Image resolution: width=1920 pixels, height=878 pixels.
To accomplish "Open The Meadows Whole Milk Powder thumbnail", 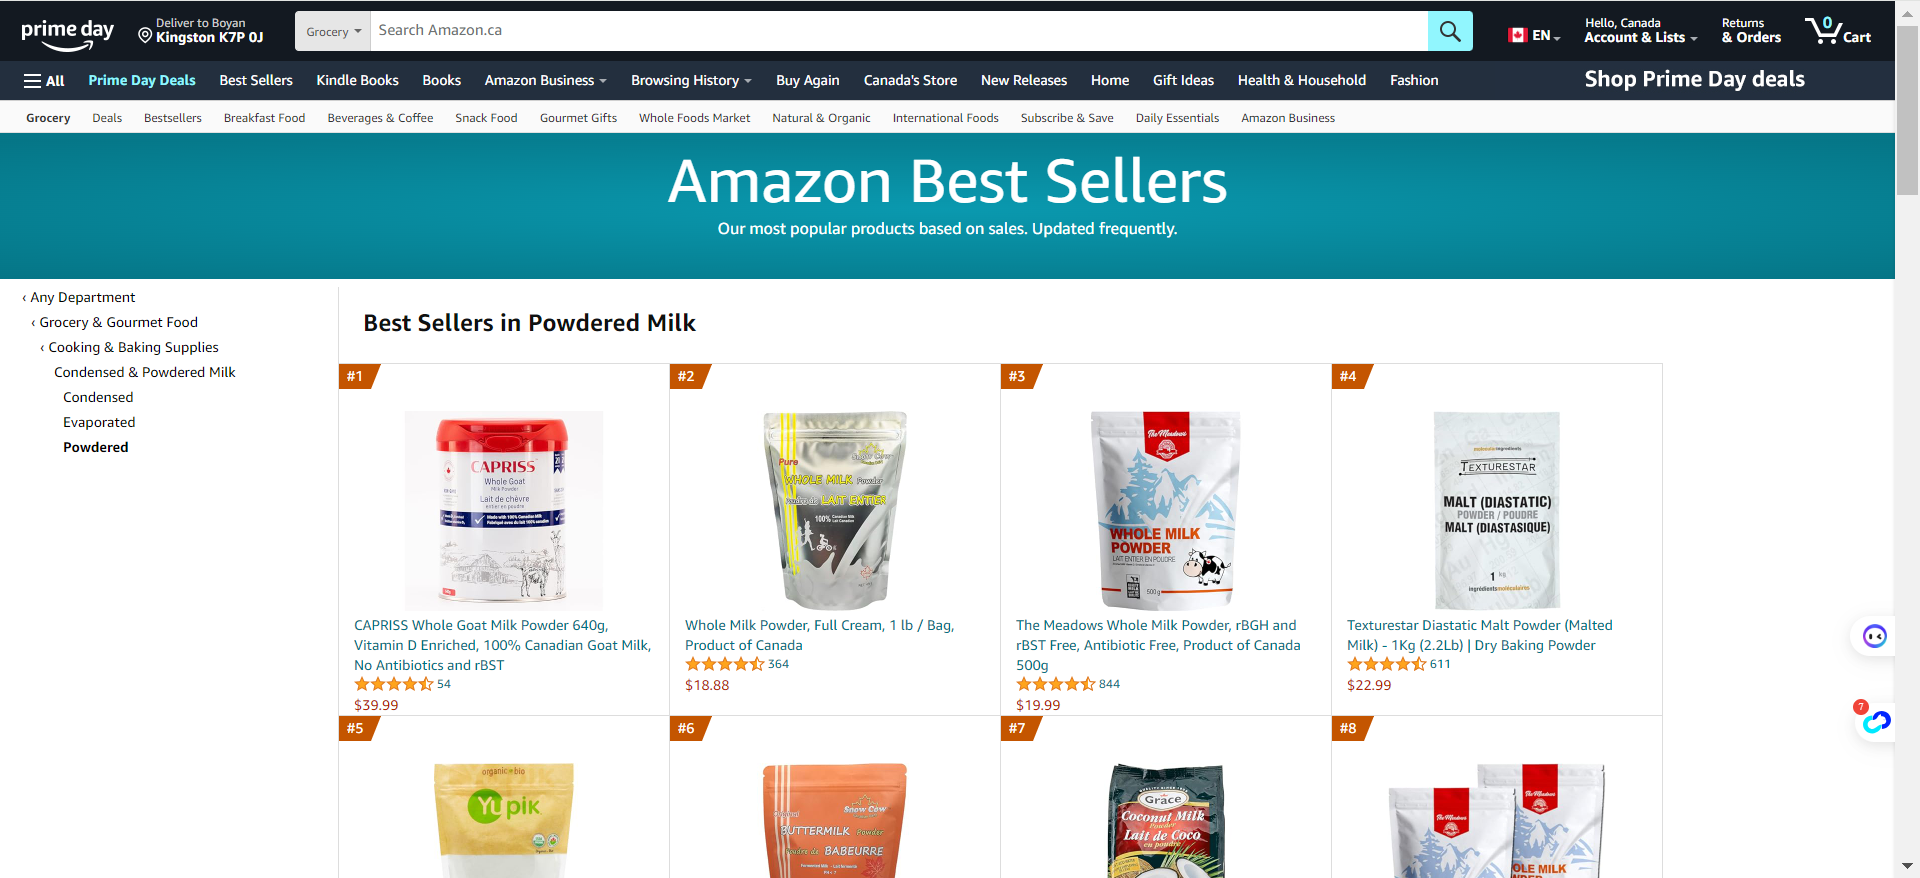I will coord(1166,510).
